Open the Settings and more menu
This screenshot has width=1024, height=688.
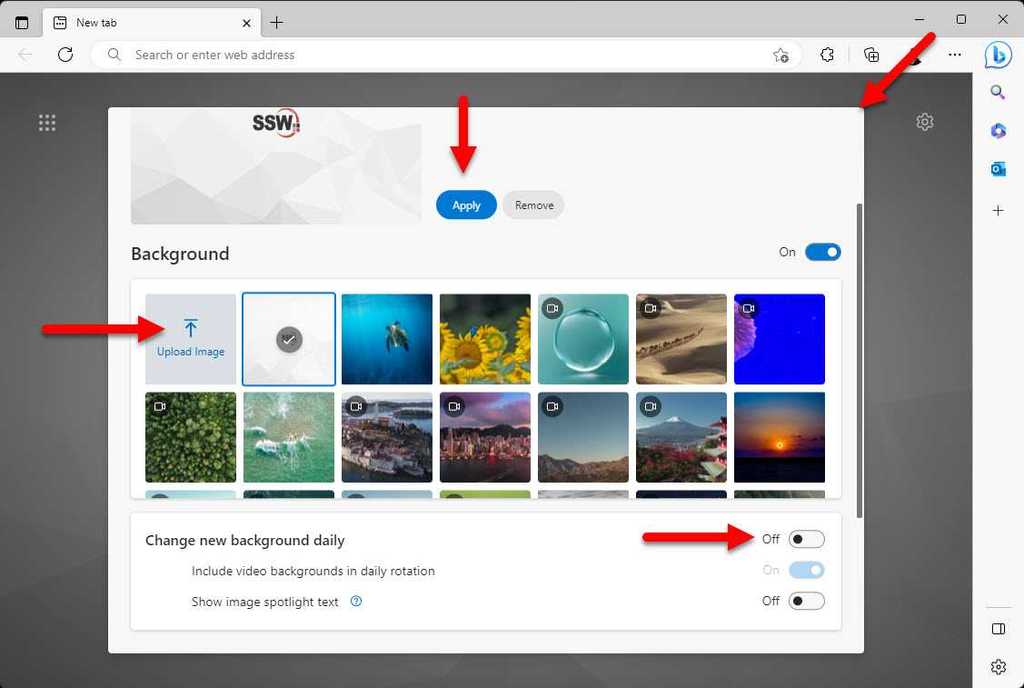954,55
